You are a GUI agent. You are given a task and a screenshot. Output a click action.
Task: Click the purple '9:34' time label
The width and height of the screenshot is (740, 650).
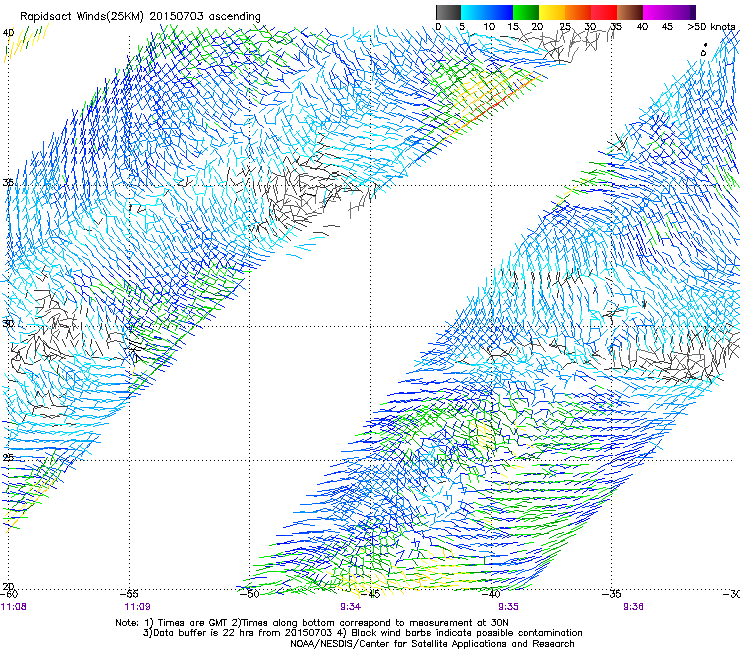click(350, 607)
